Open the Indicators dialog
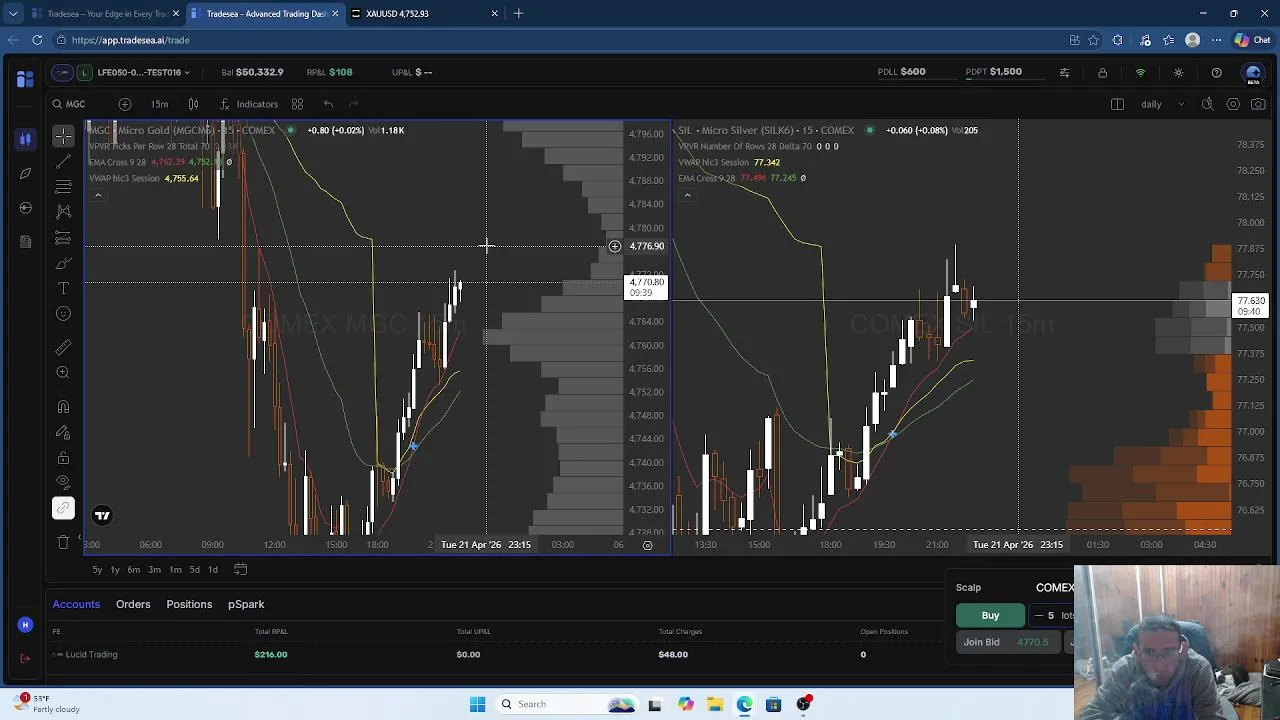Image resolution: width=1280 pixels, height=720 pixels. tap(248, 104)
